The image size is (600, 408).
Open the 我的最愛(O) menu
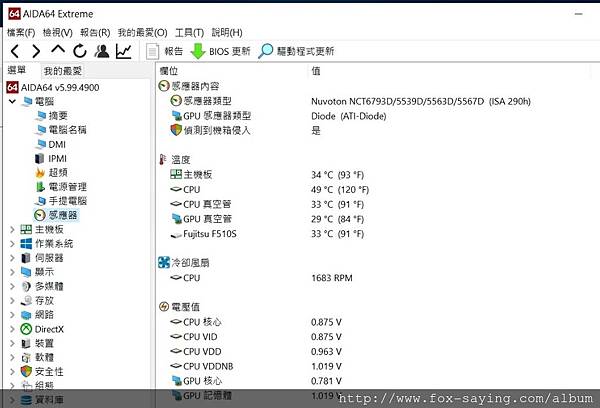pyautogui.click(x=142, y=33)
